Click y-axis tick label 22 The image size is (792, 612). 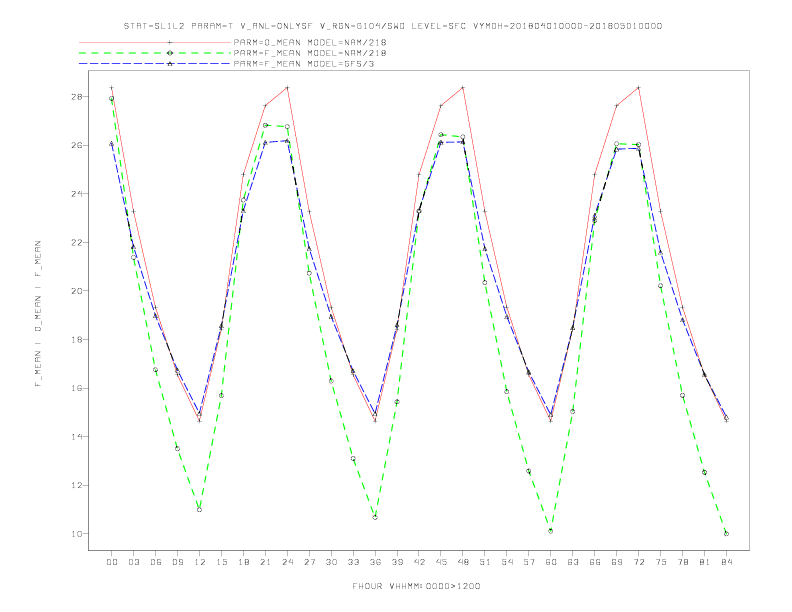point(77,242)
